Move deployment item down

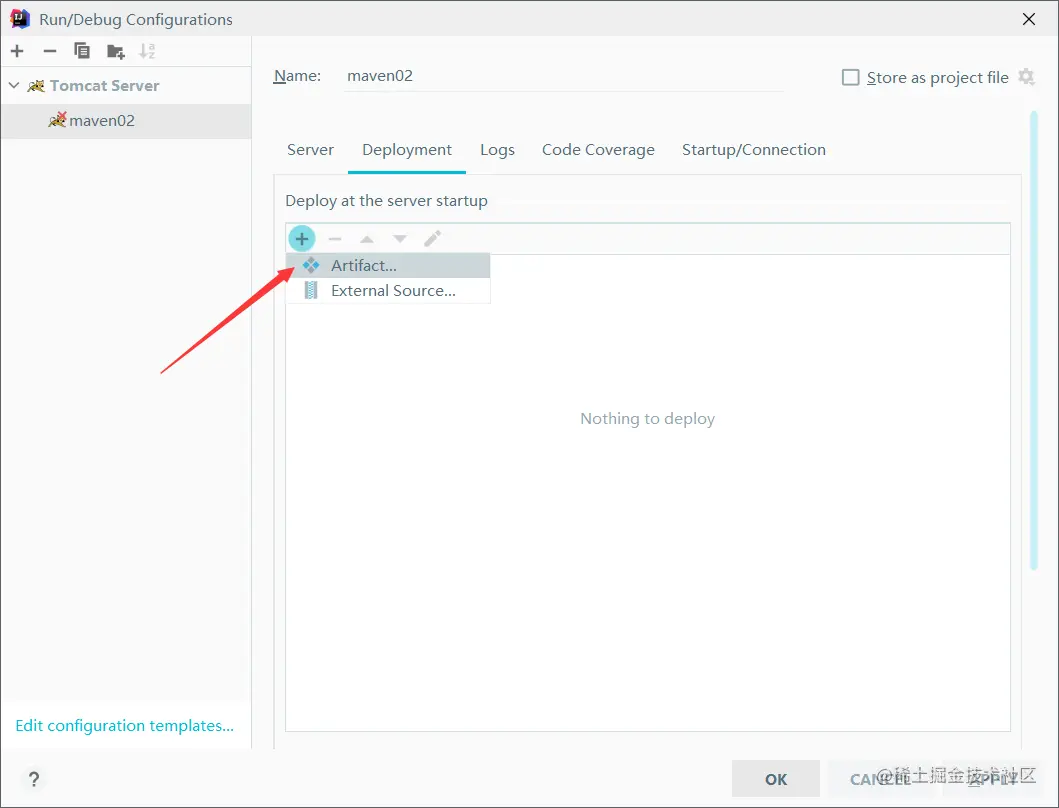400,238
